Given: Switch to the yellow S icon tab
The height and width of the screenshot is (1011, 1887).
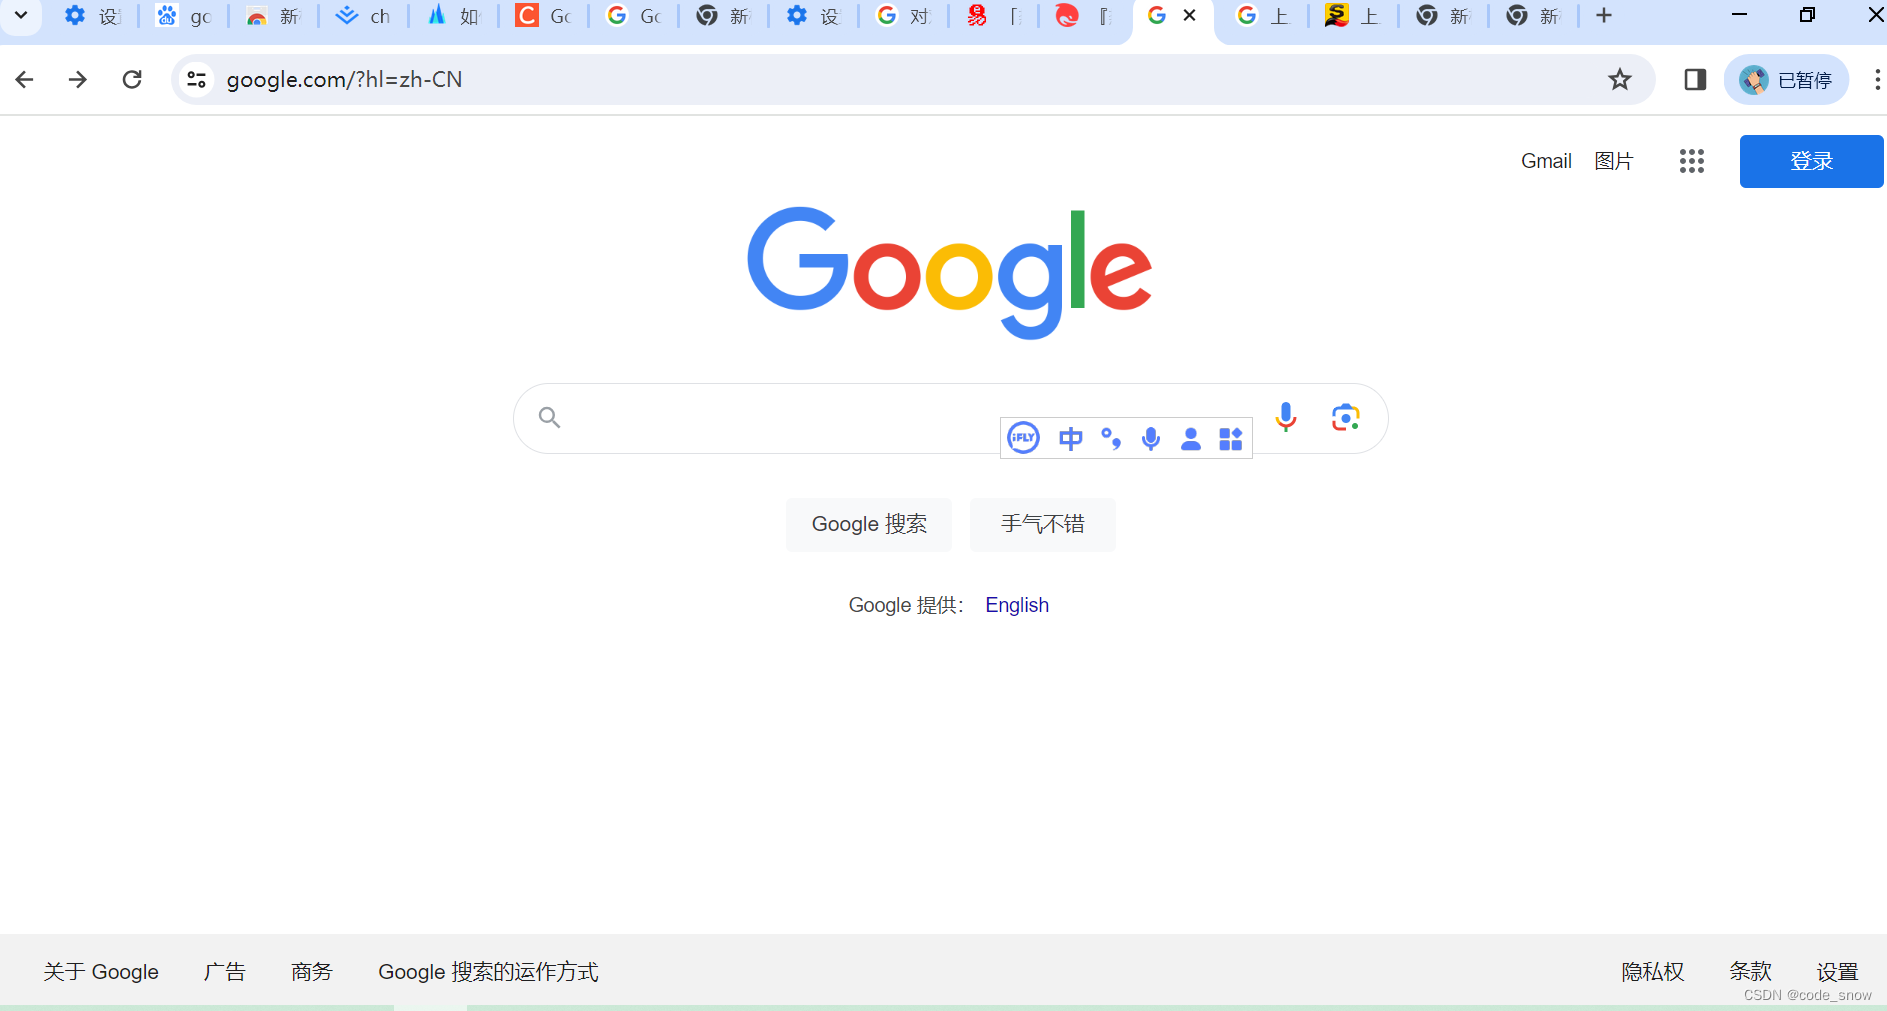Looking at the screenshot, I should (1354, 16).
